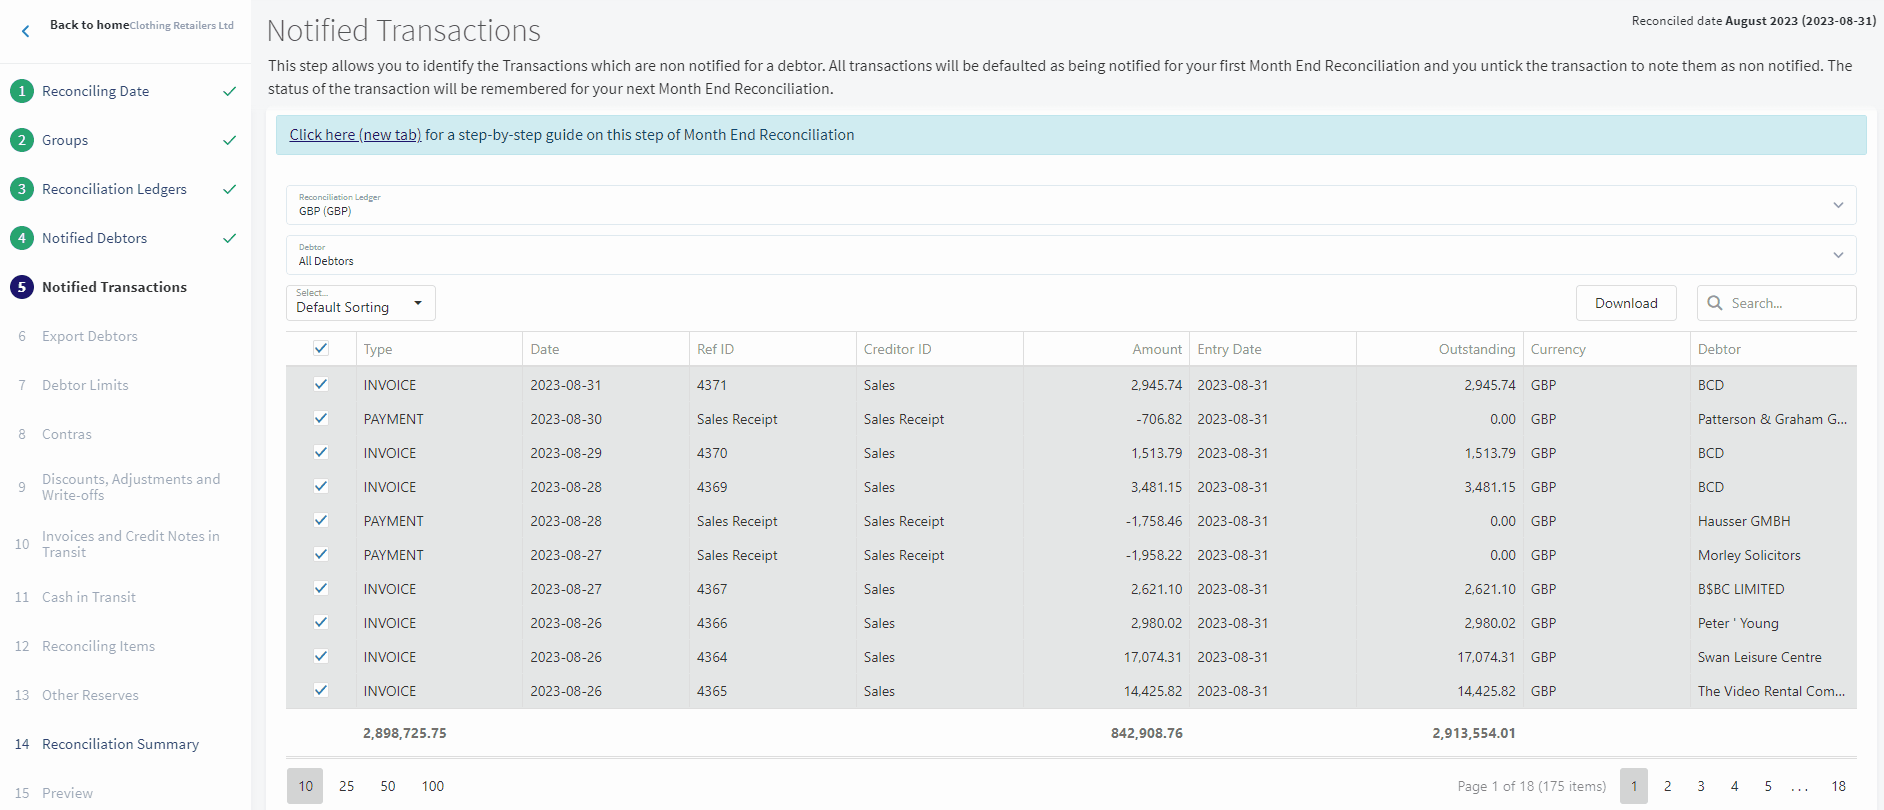Click the checkmark next to Notified Debtors
Screen dimensions: 1884x810
229,238
